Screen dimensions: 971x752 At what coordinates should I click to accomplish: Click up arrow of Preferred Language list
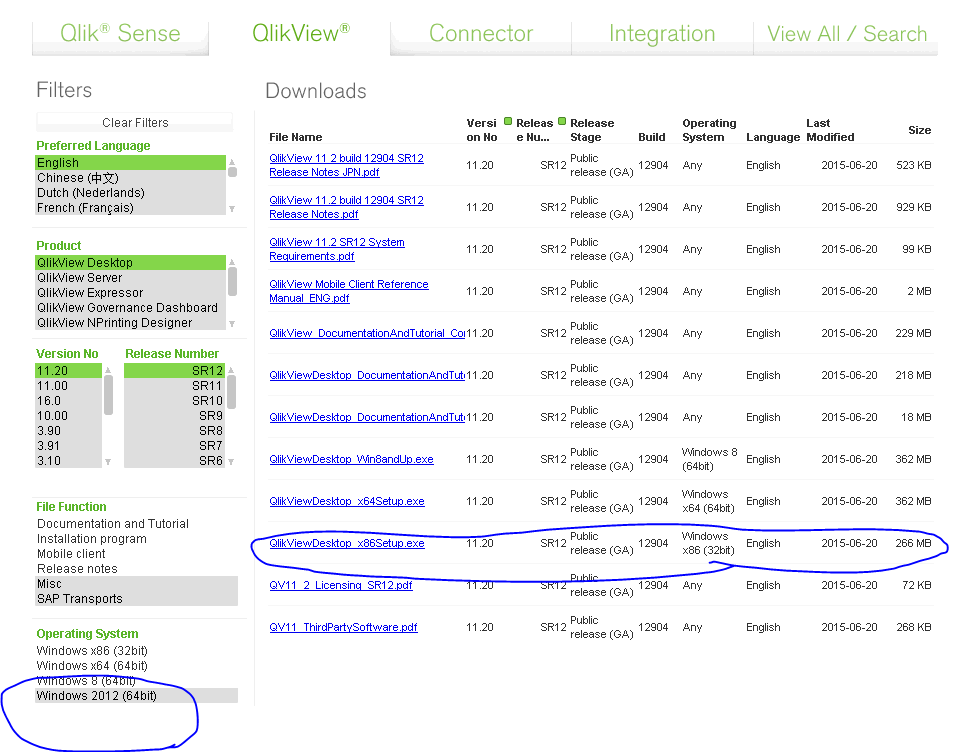(232, 162)
